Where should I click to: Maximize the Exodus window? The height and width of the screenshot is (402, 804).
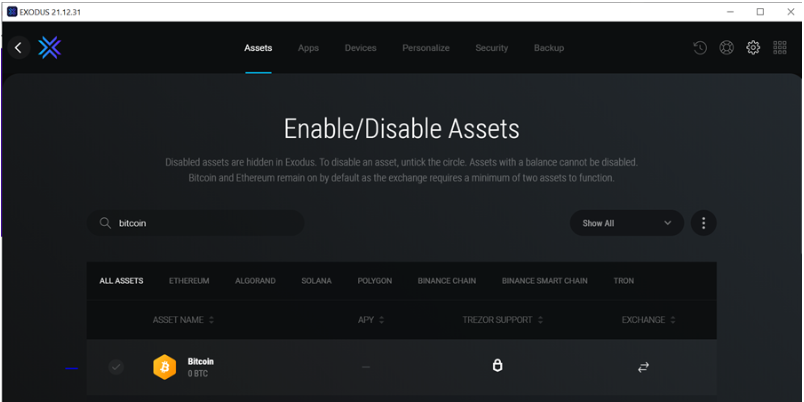point(760,12)
